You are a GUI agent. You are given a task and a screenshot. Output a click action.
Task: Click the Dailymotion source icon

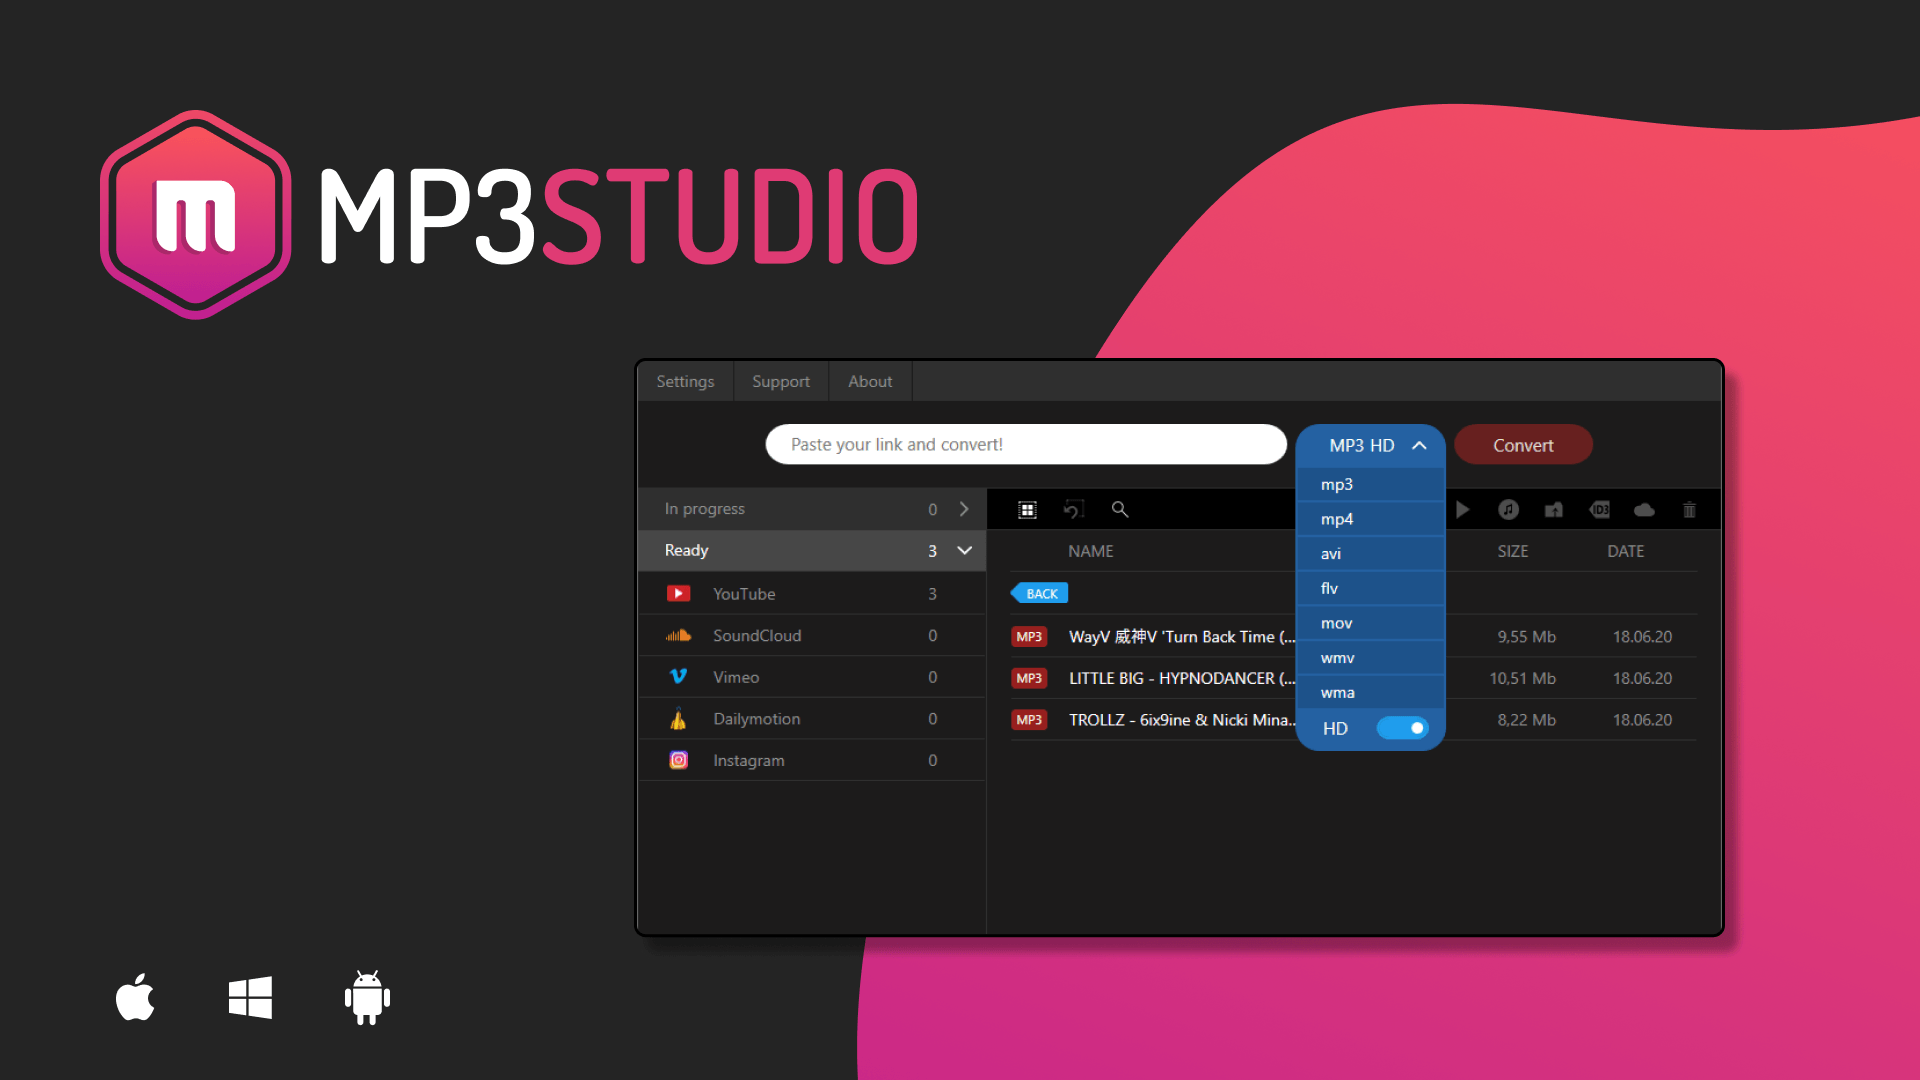coord(678,719)
